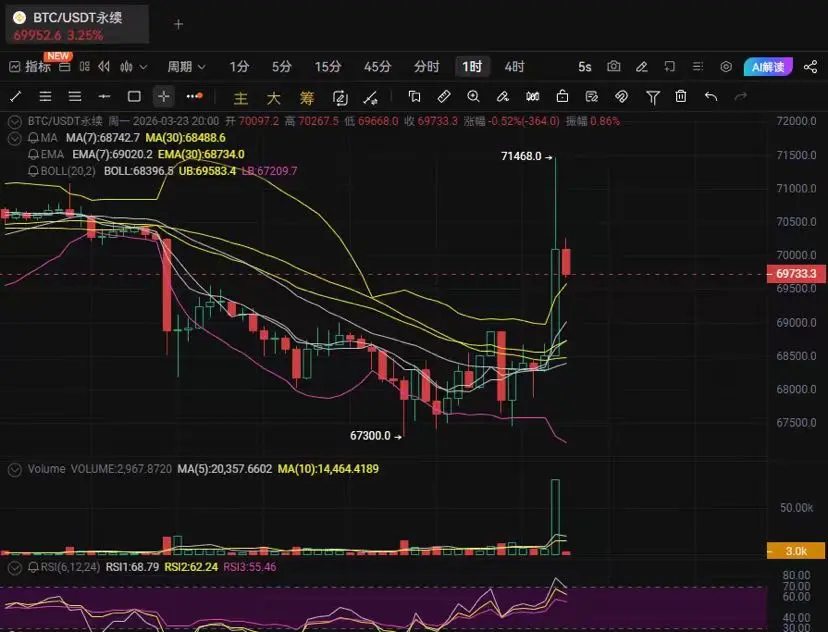The image size is (828, 632).
Task: Click the zoom-in magnifier icon
Action: point(473,96)
